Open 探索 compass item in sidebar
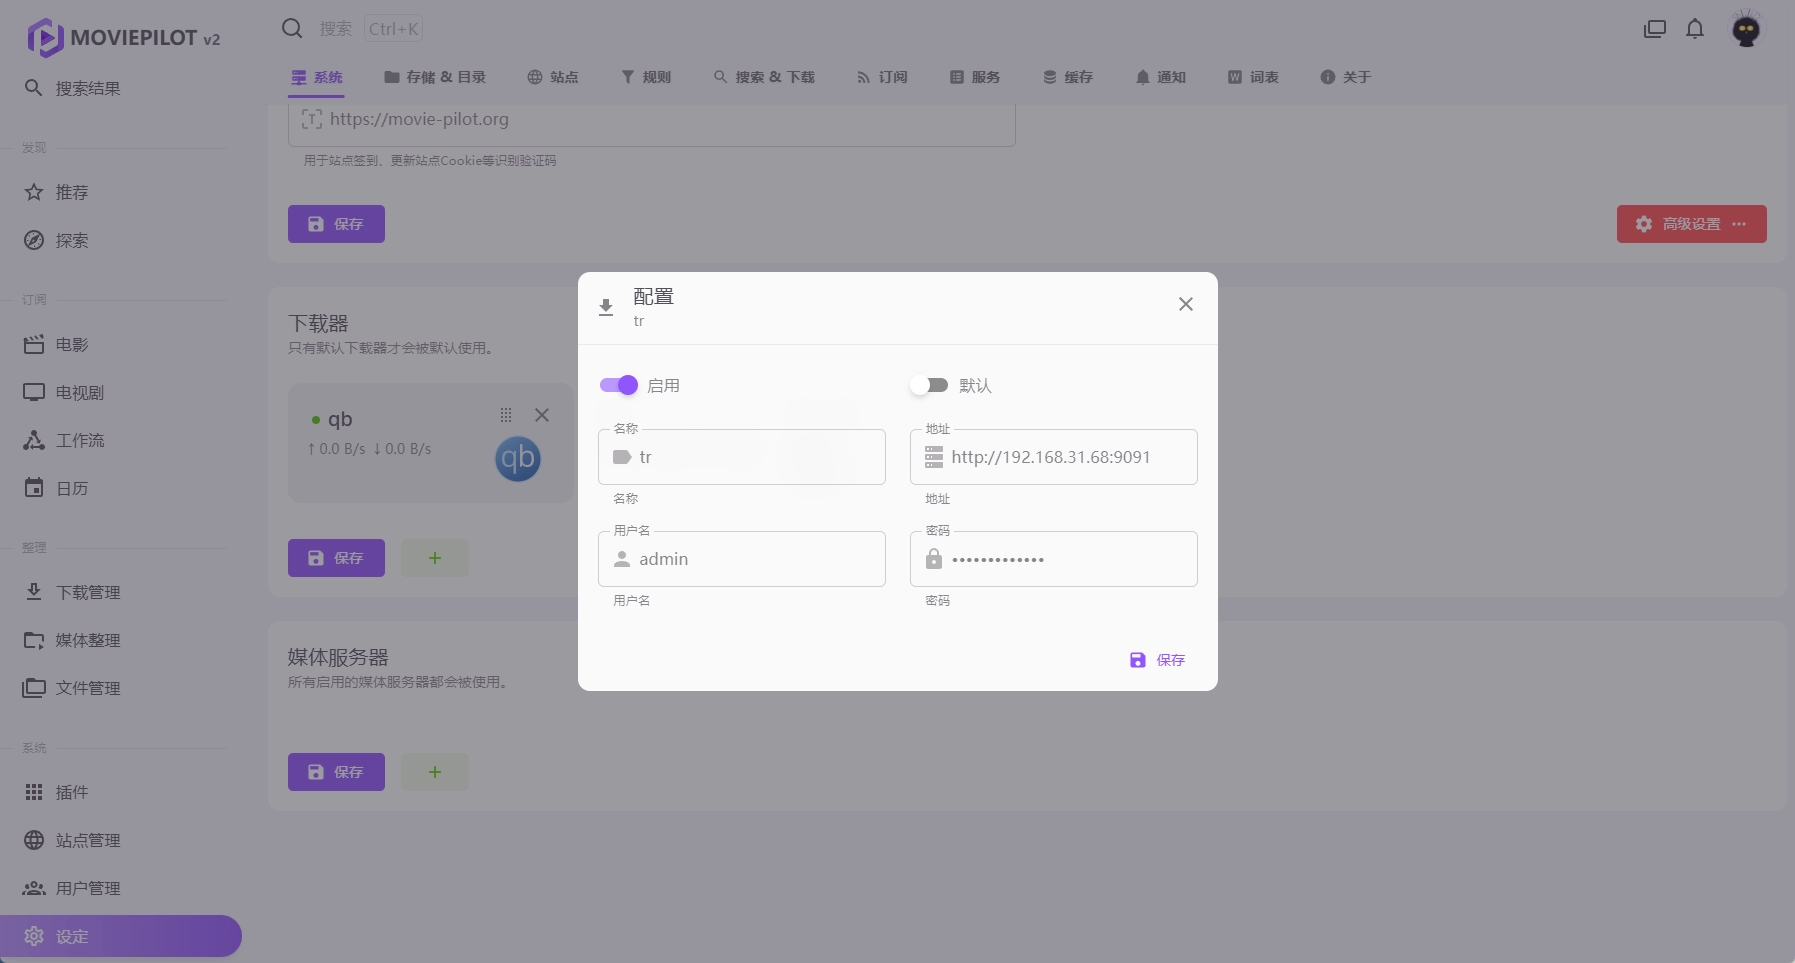This screenshot has width=1795, height=963. click(121, 240)
